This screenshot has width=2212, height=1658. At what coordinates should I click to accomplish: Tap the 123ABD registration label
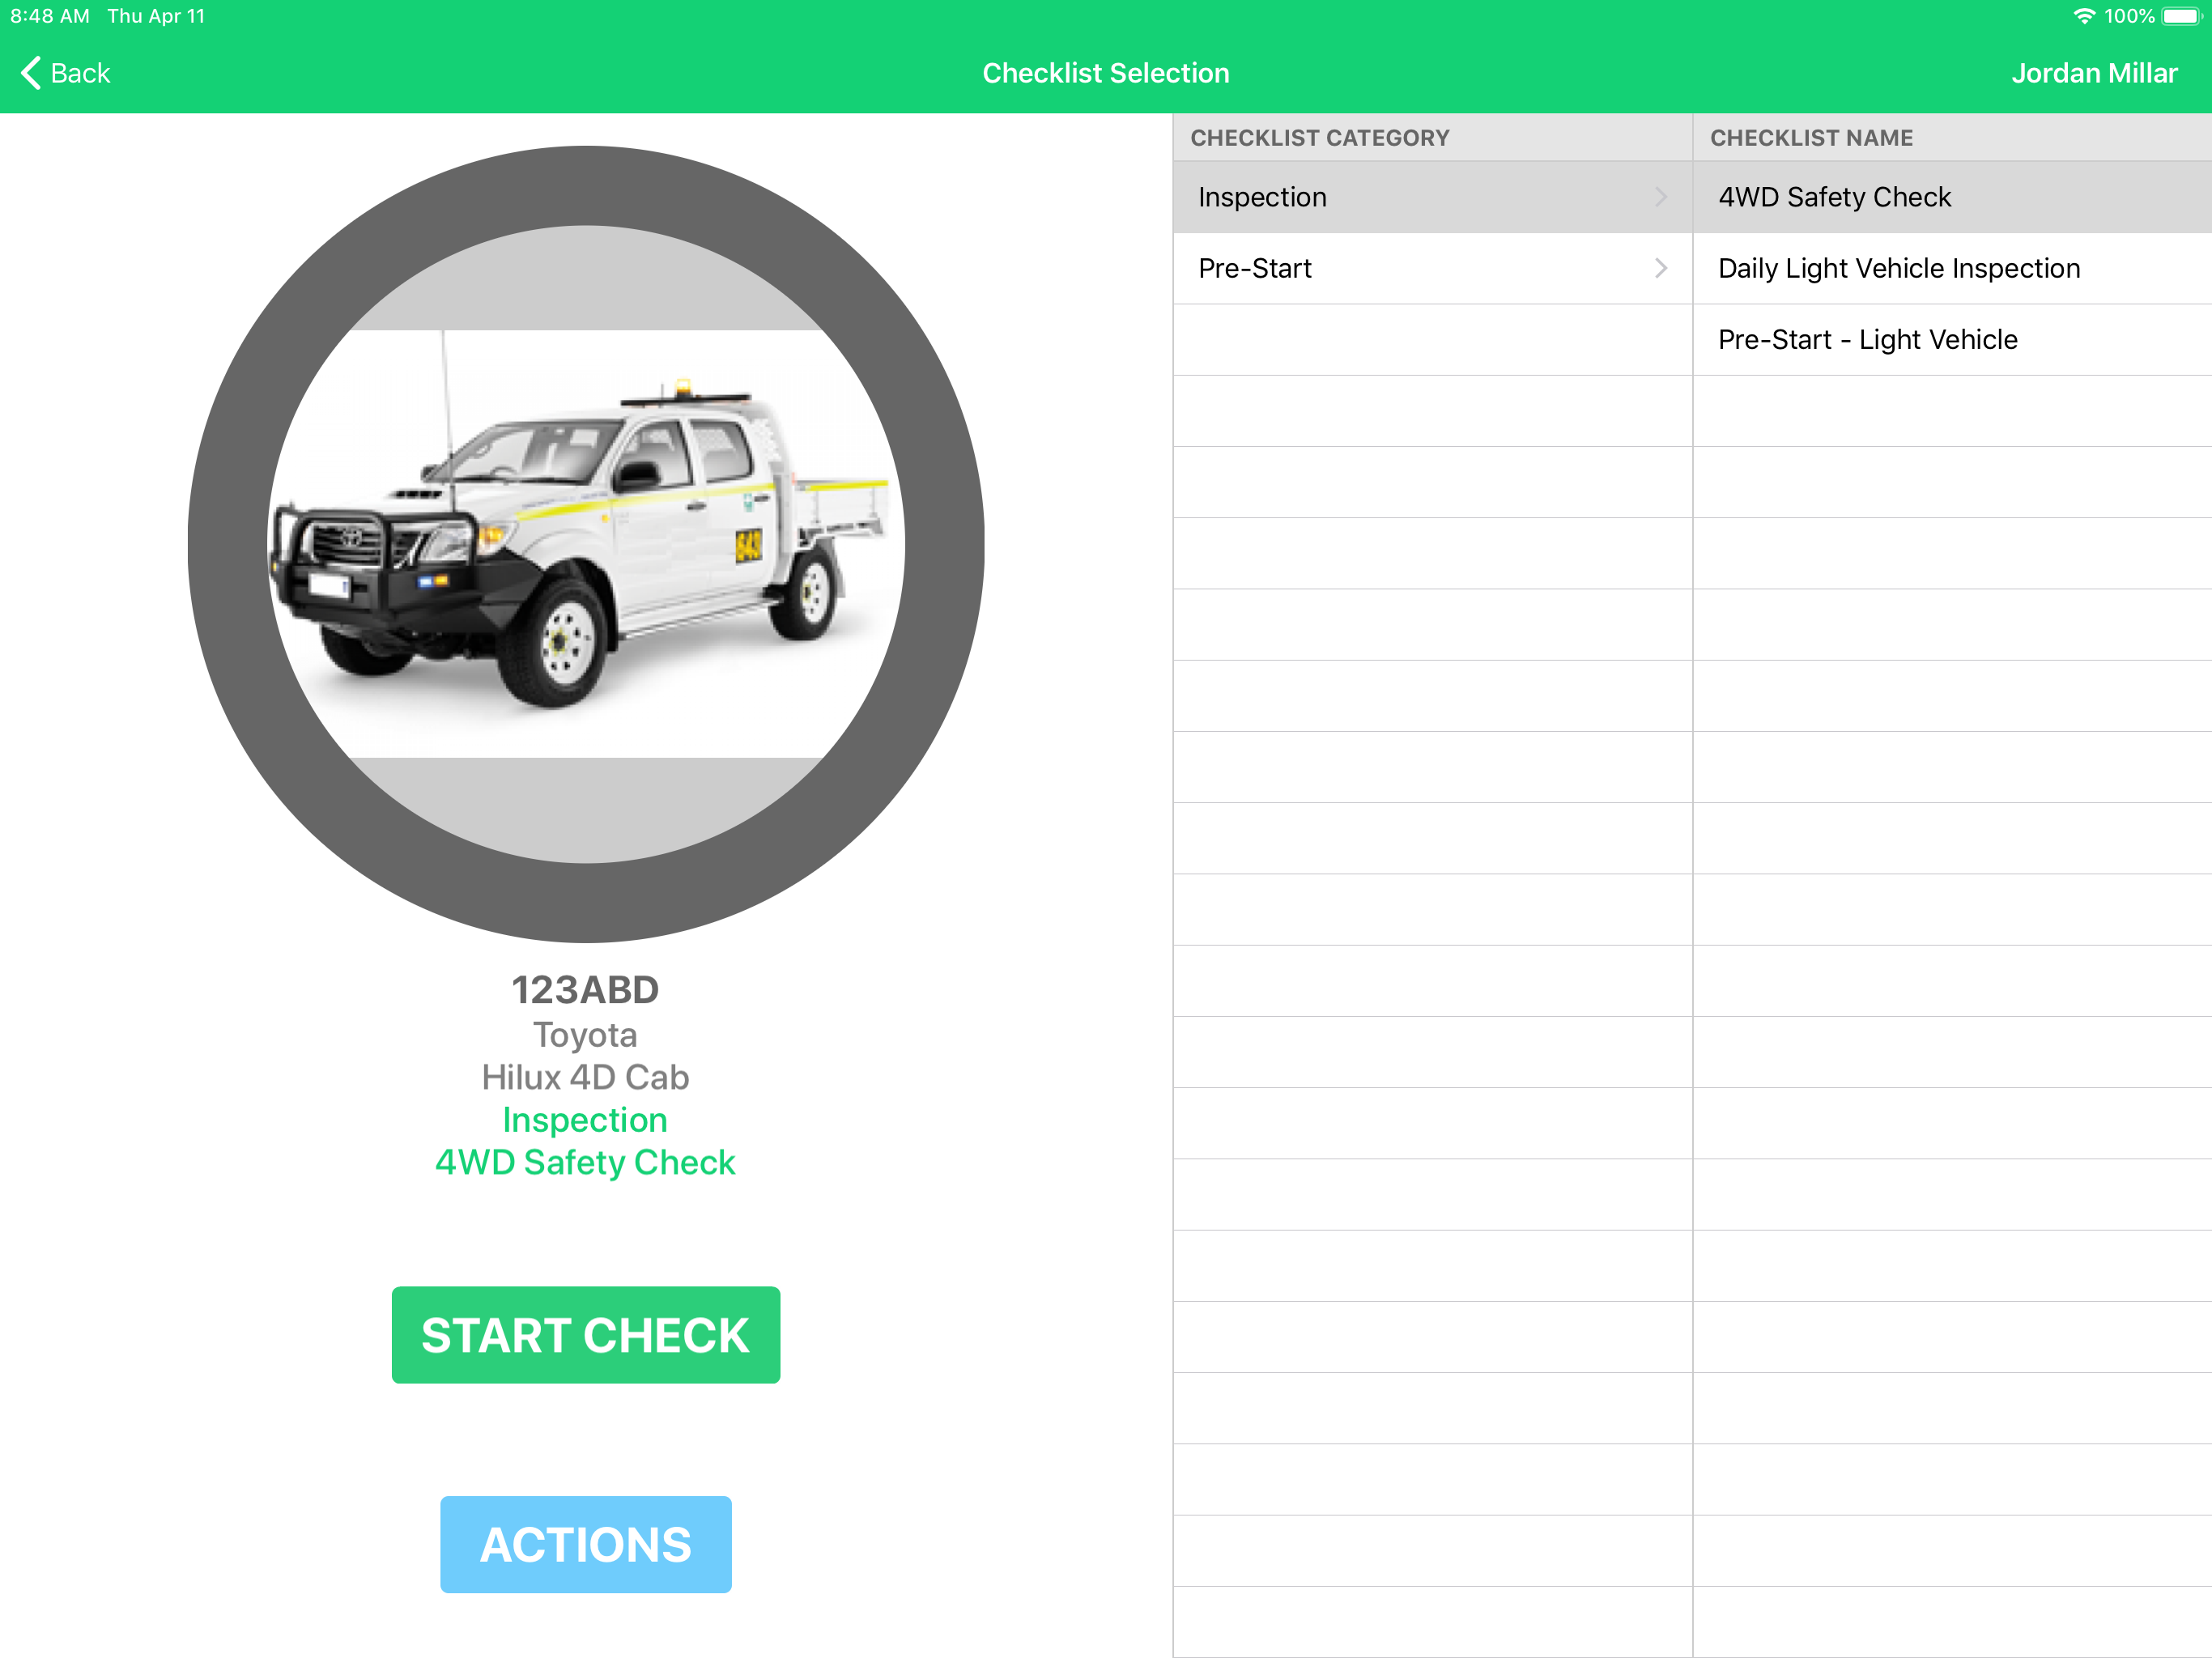585,990
